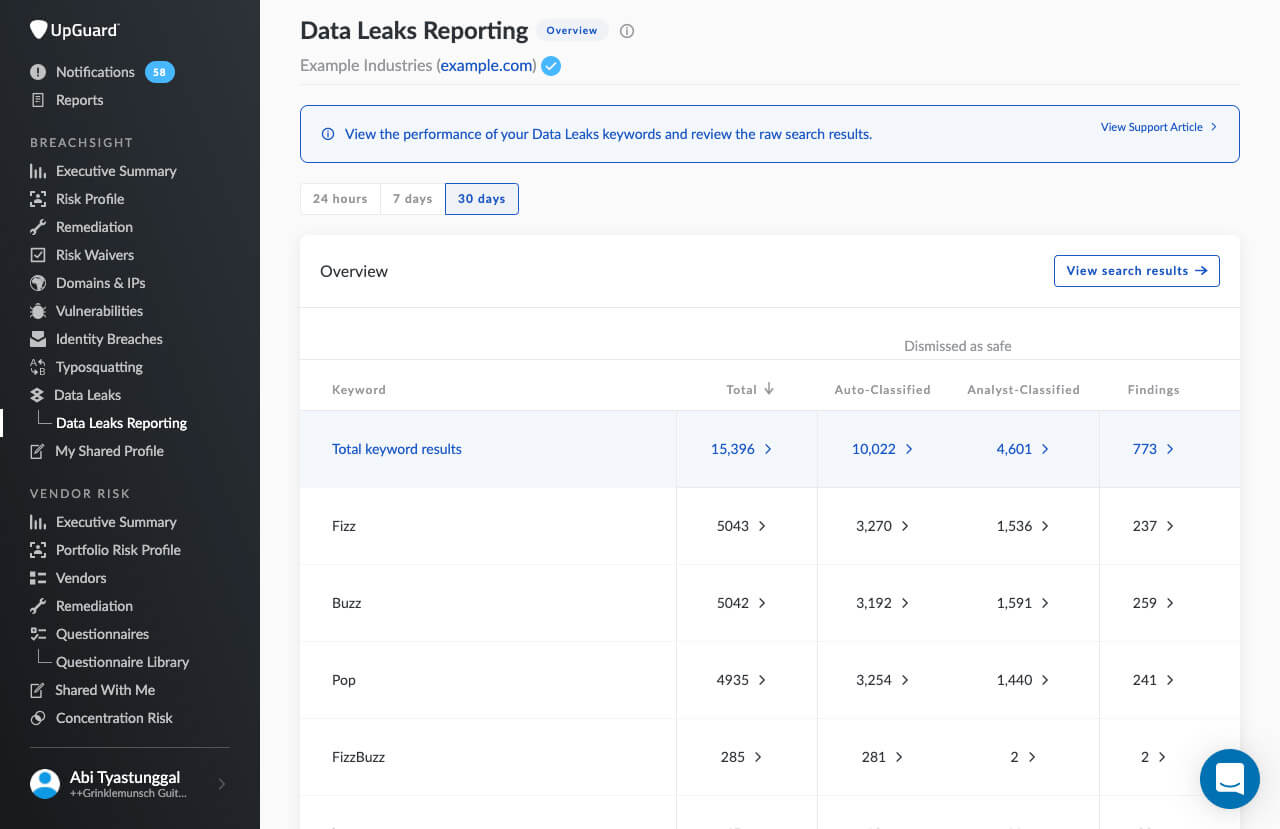Viewport: 1280px width, 829px height.
Task: Open the example.com link
Action: [487, 66]
